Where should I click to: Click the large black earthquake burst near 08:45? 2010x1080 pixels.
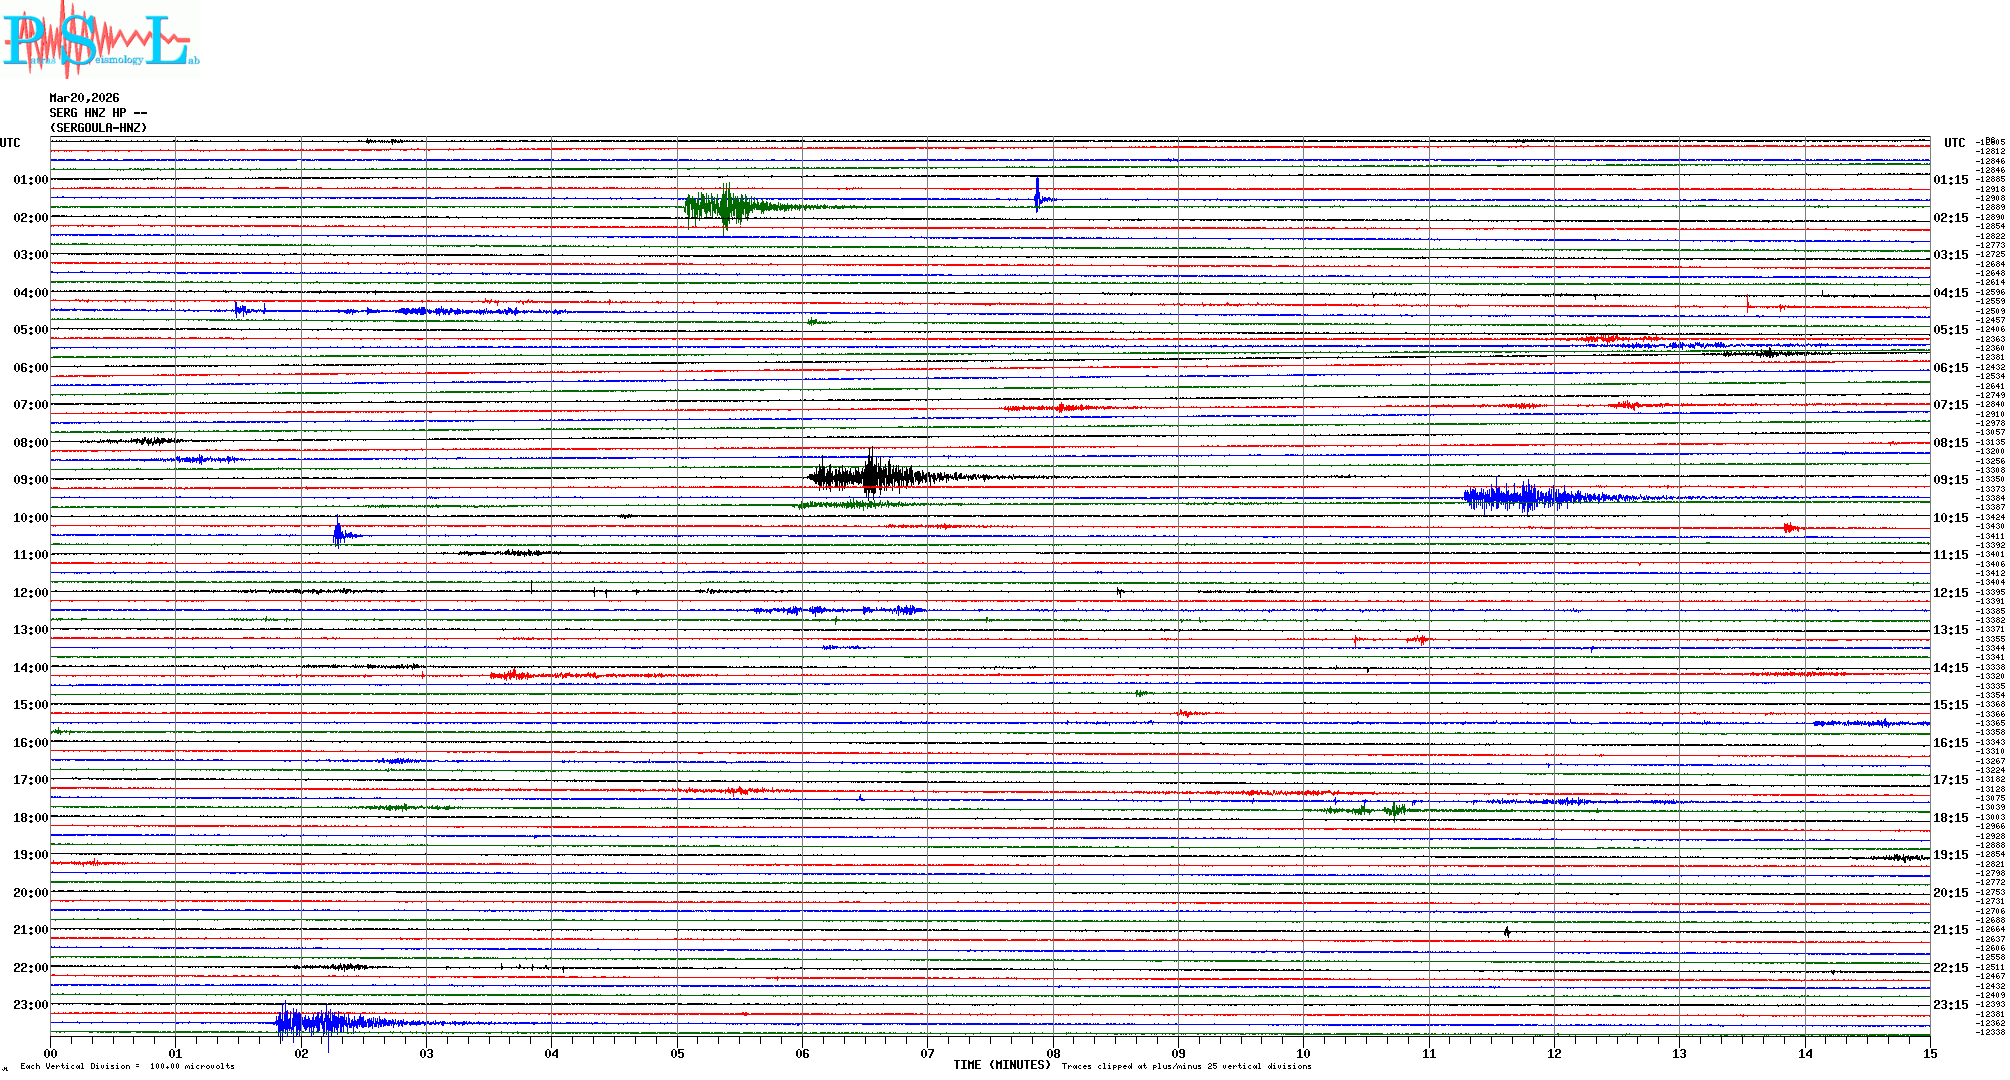[870, 477]
